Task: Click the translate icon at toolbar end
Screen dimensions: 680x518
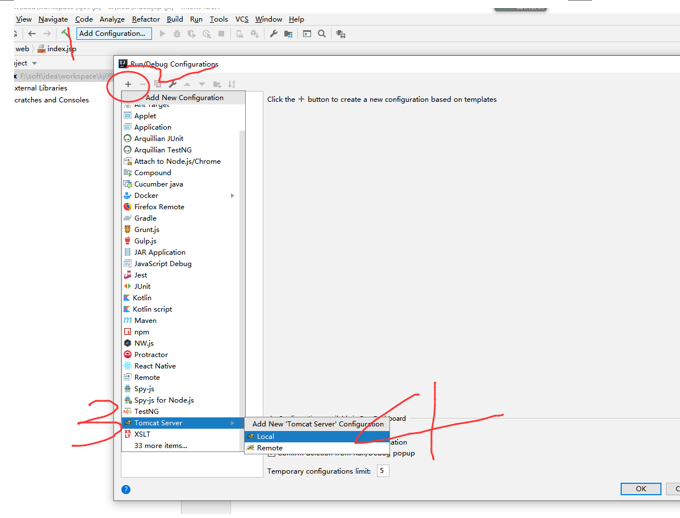Action: pos(341,34)
